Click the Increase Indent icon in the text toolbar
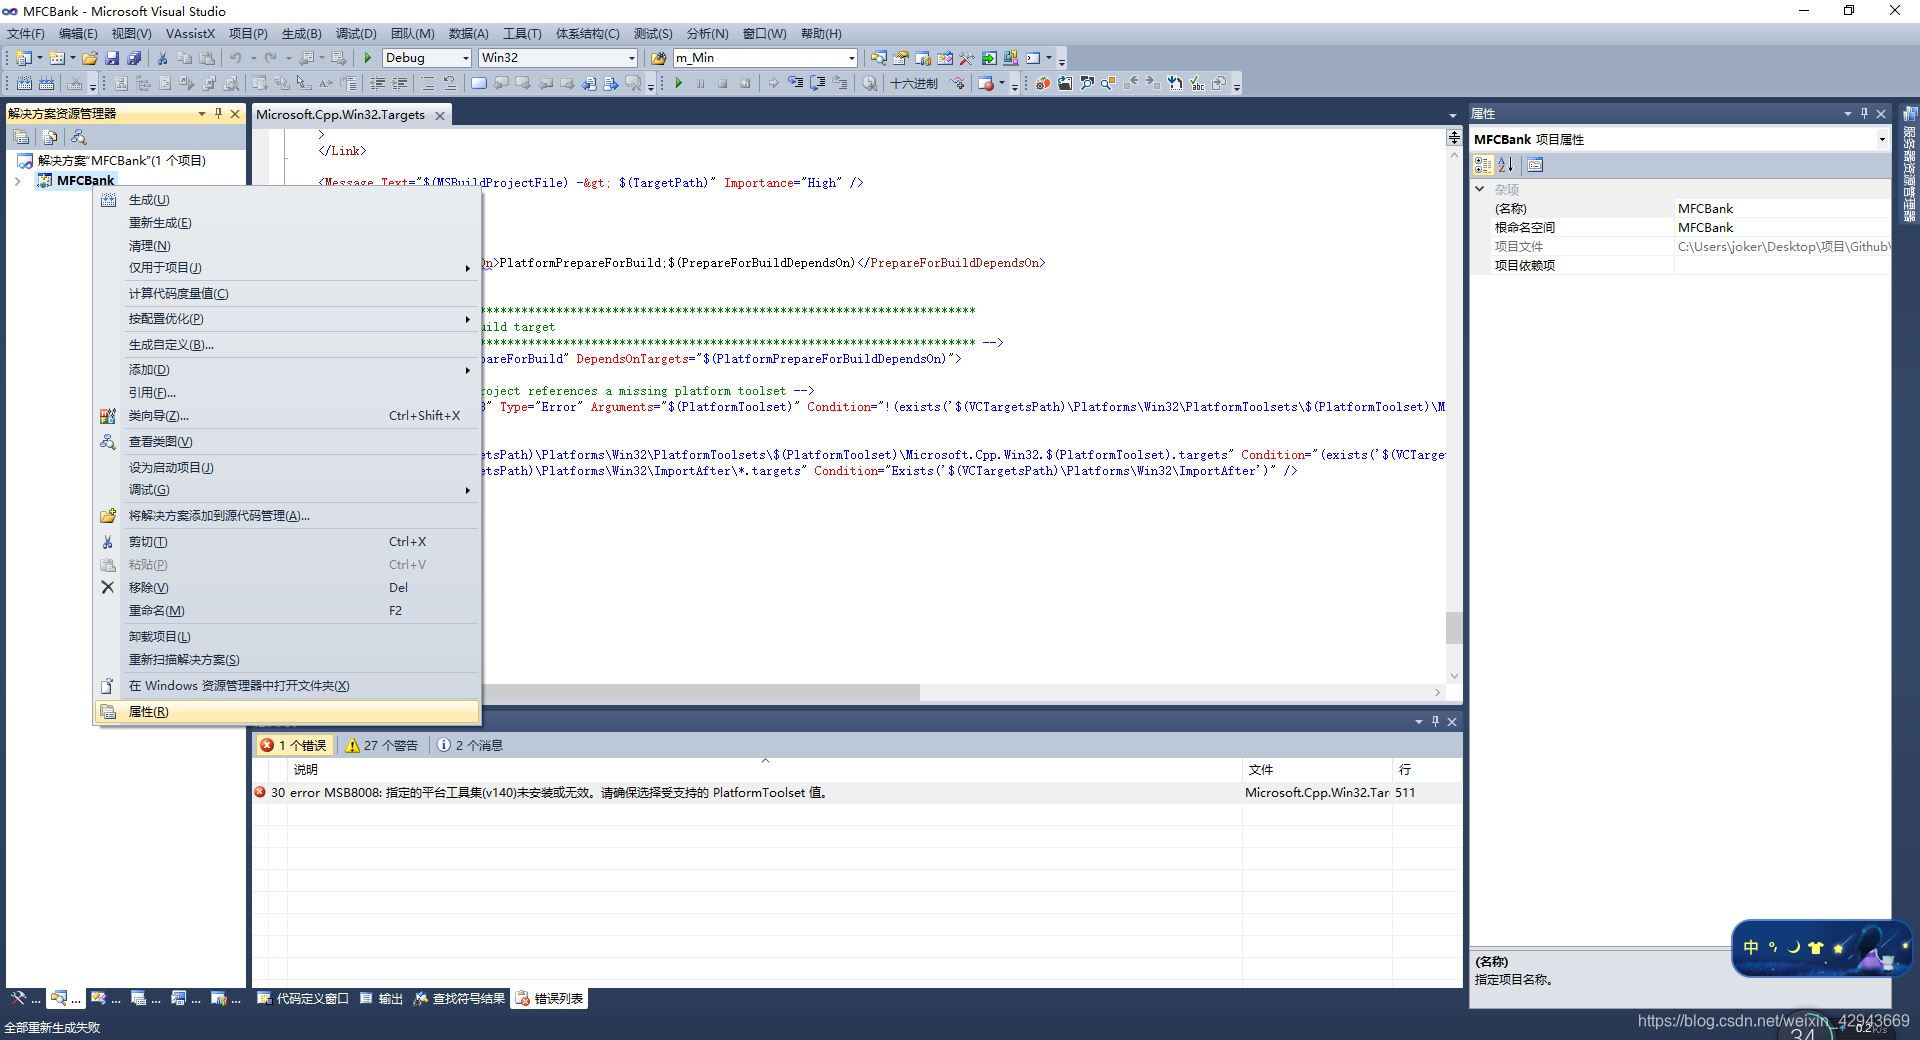1920x1040 pixels. (x=399, y=83)
